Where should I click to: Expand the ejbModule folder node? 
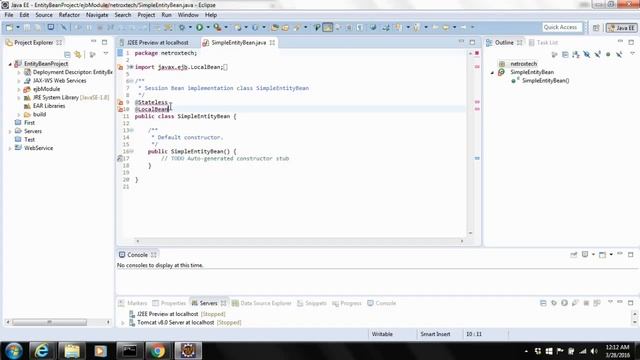coord(19,89)
